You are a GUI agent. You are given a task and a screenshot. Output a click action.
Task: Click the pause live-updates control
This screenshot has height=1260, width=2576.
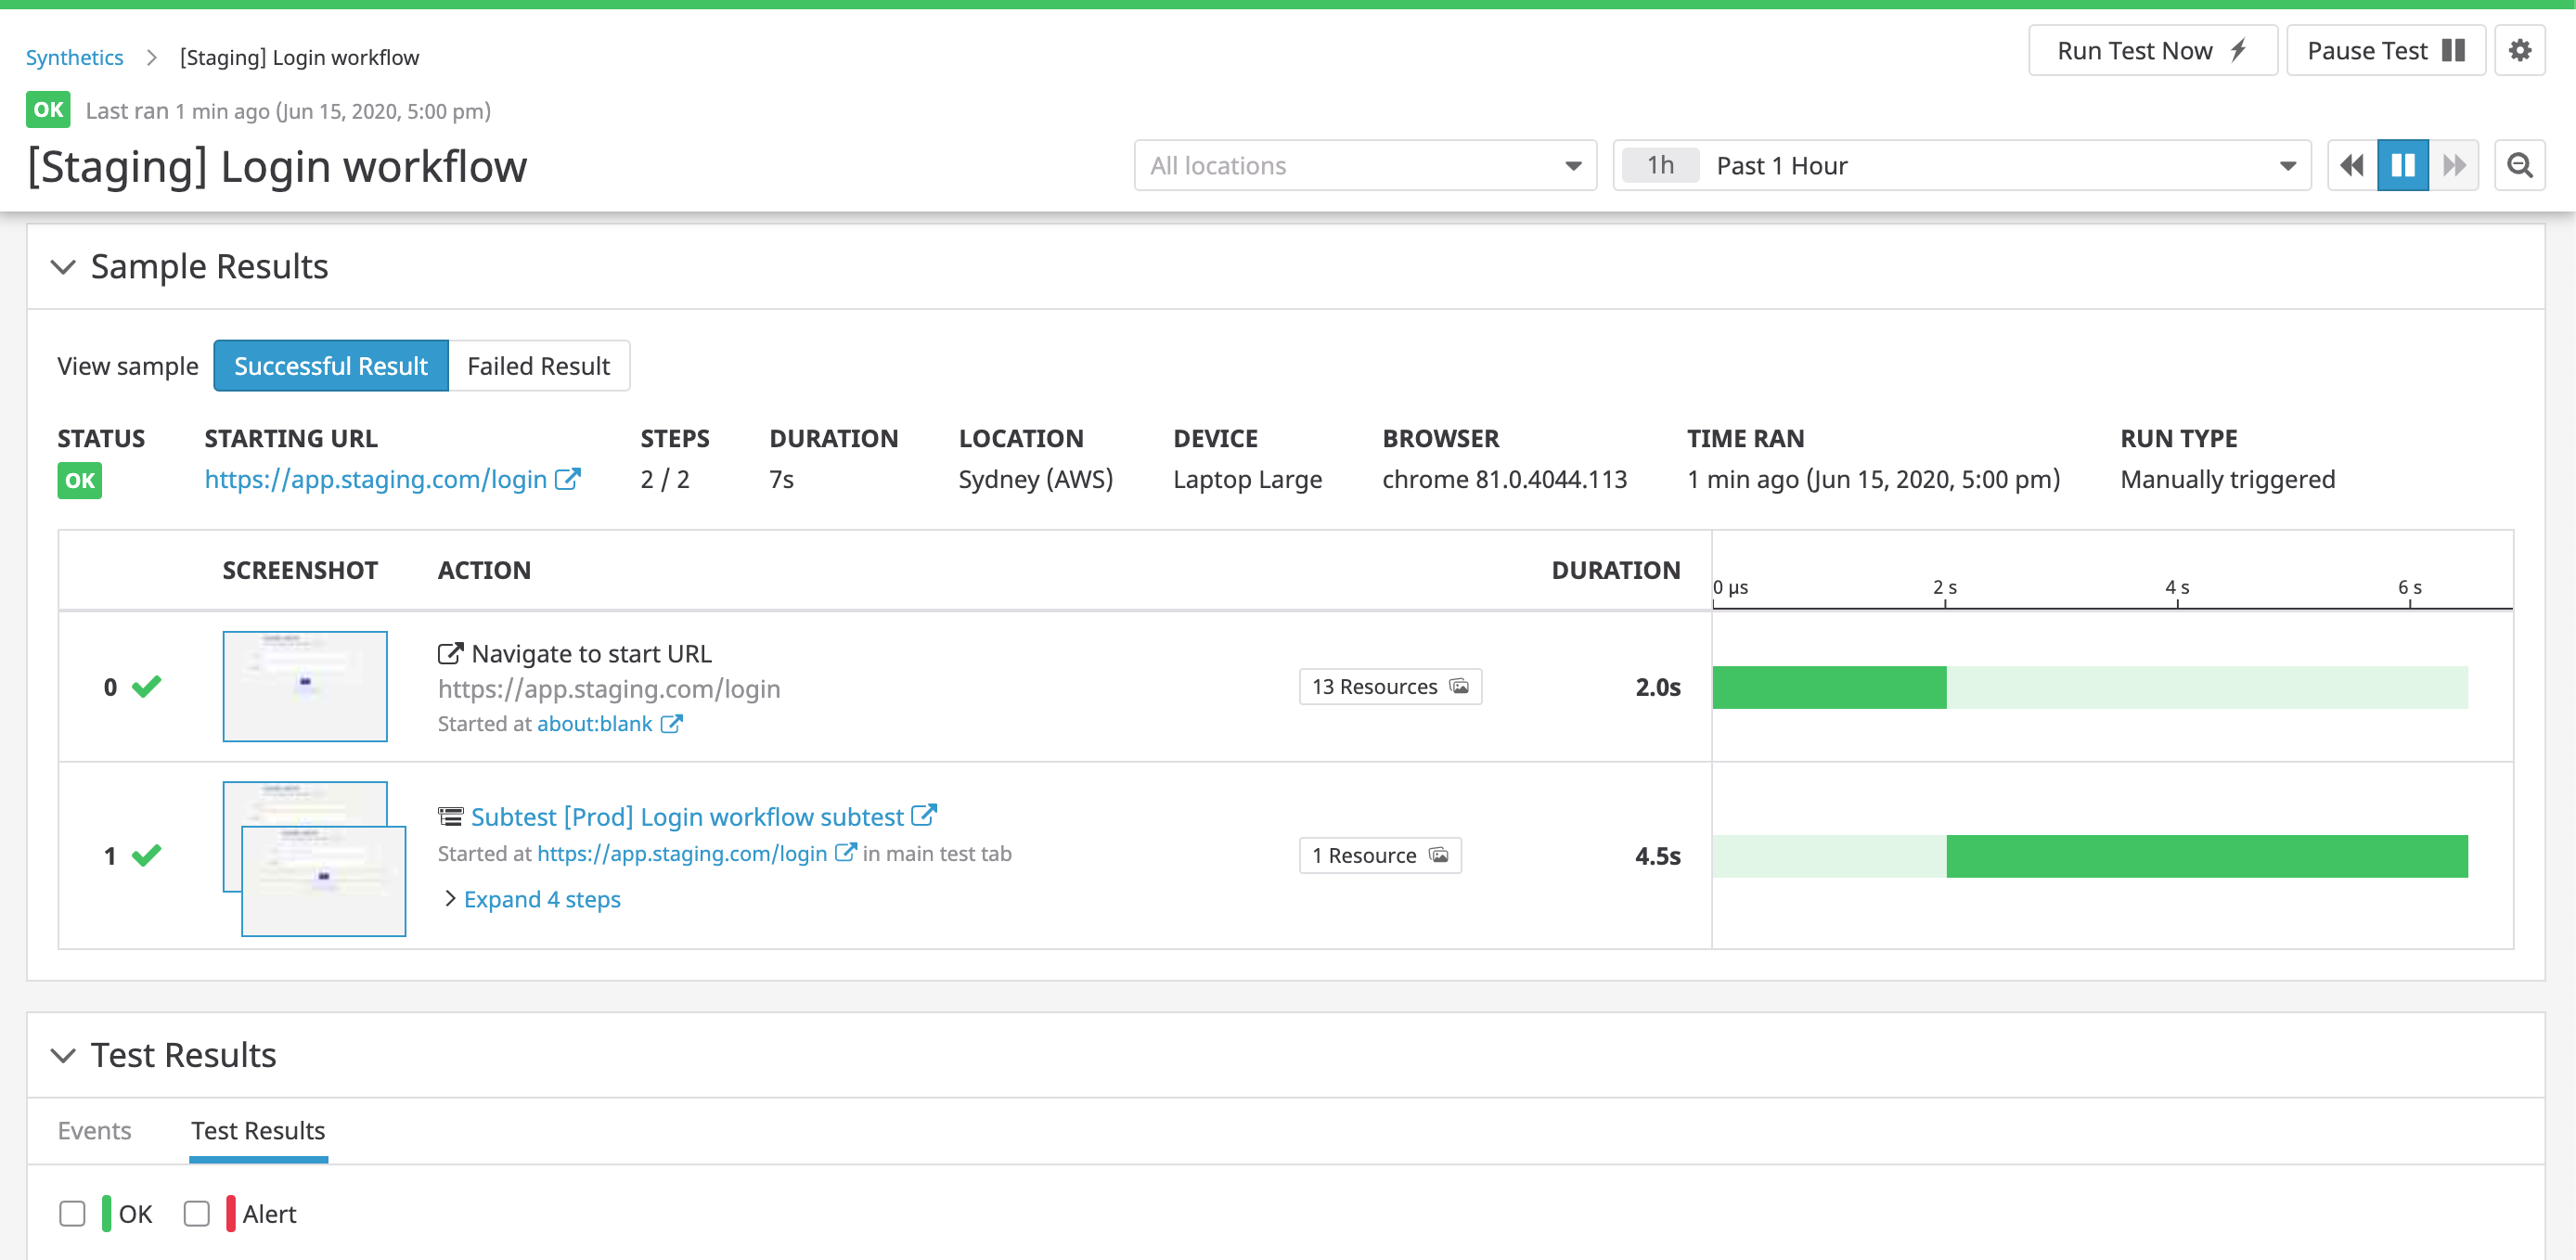click(2403, 165)
